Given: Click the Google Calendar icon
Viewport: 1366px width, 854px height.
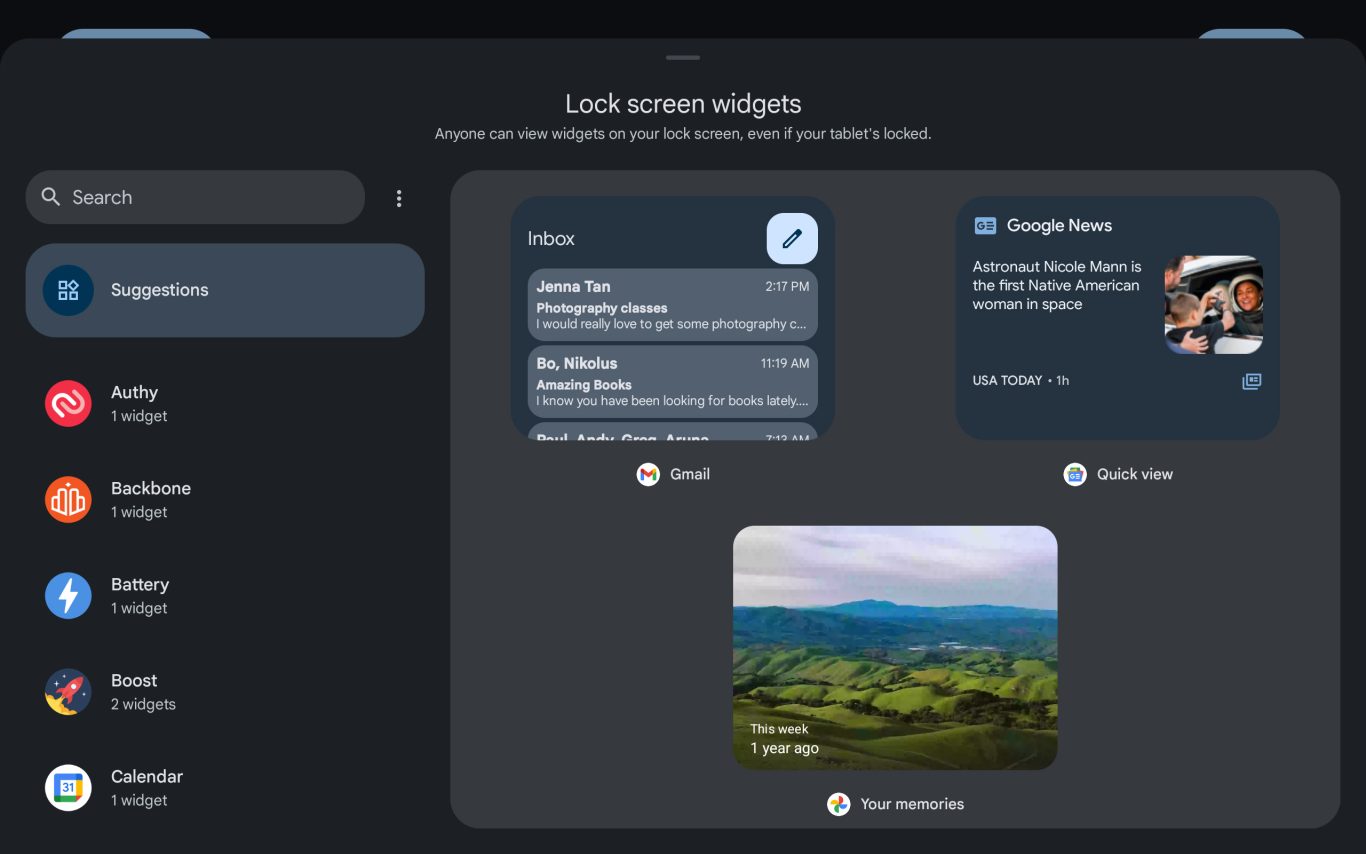Looking at the screenshot, I should coord(68,788).
